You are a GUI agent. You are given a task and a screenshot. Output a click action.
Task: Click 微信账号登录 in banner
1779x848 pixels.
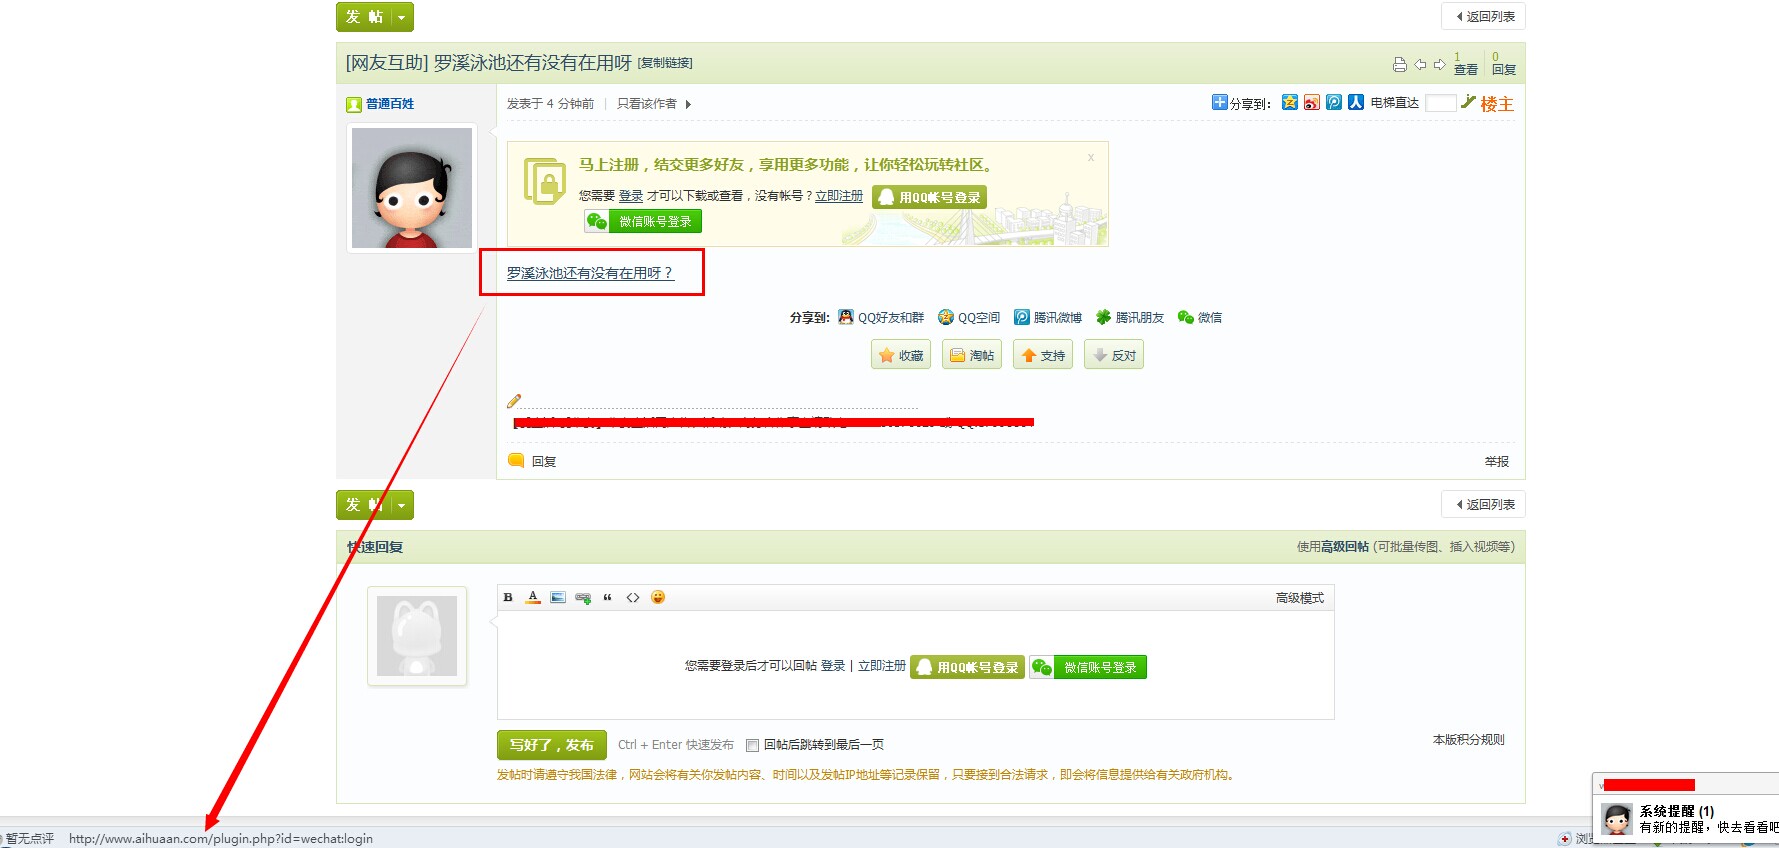click(x=643, y=221)
